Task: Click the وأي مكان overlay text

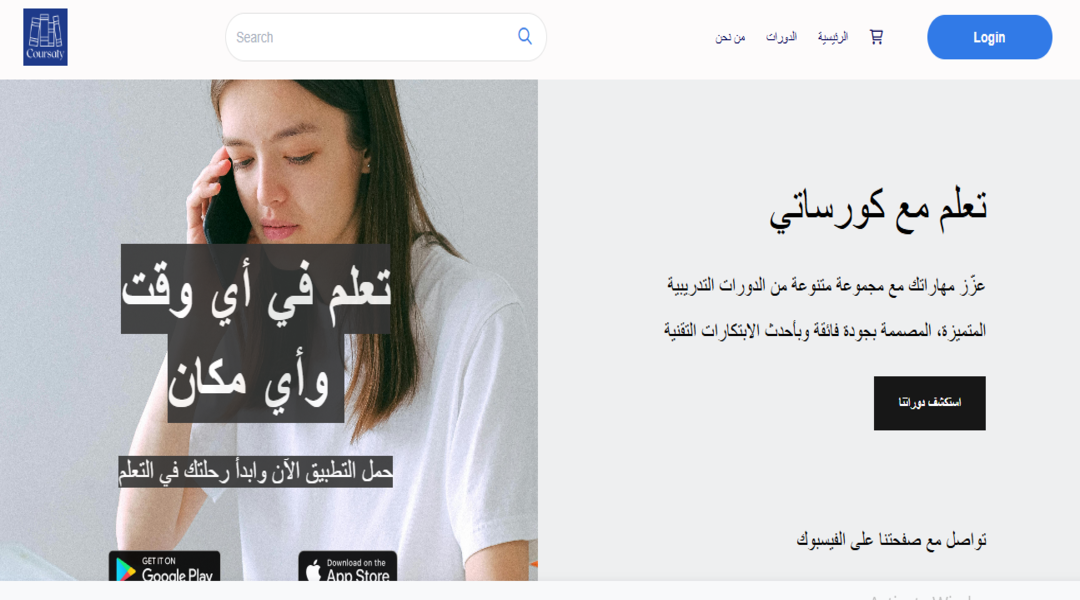Action: click(x=256, y=379)
